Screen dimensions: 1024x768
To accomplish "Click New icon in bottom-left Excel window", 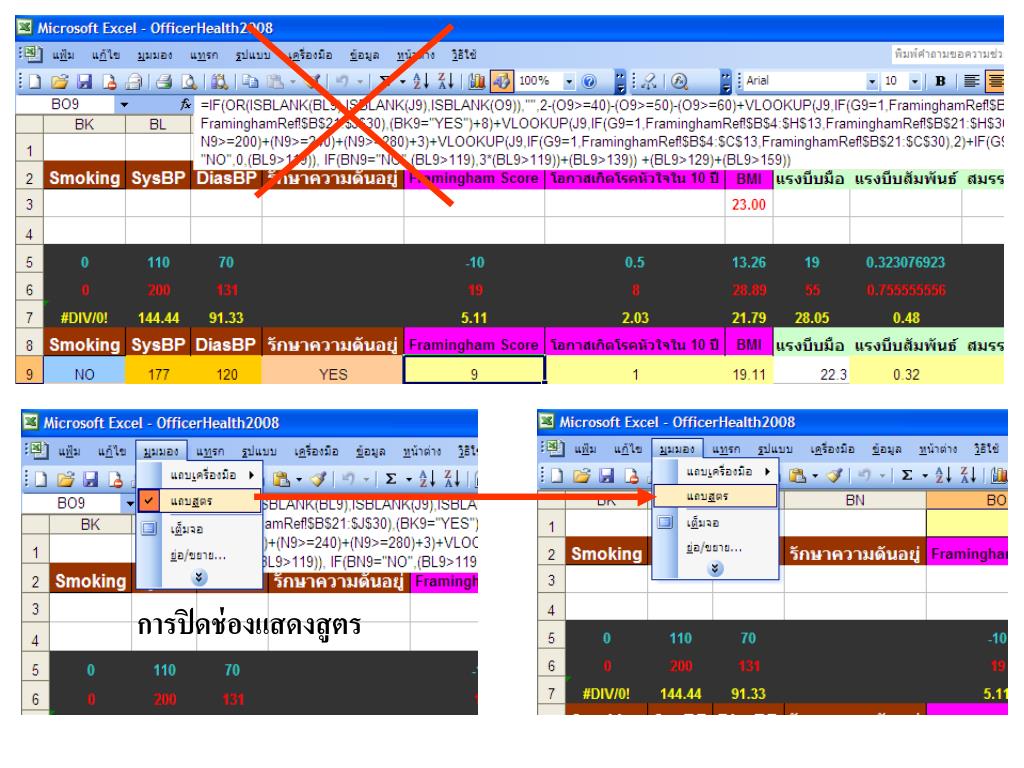I will point(40,479).
